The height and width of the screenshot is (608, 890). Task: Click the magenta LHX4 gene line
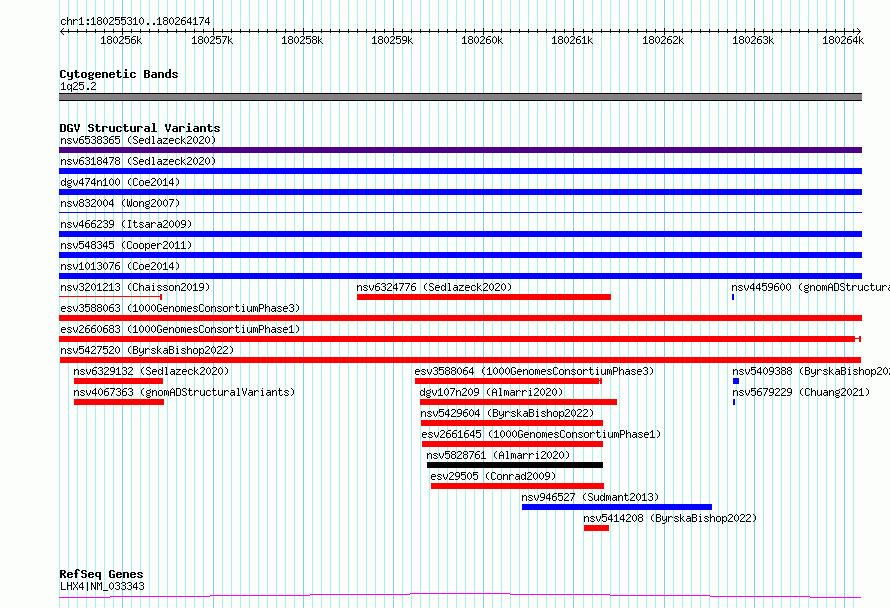pyautogui.click(x=460, y=596)
